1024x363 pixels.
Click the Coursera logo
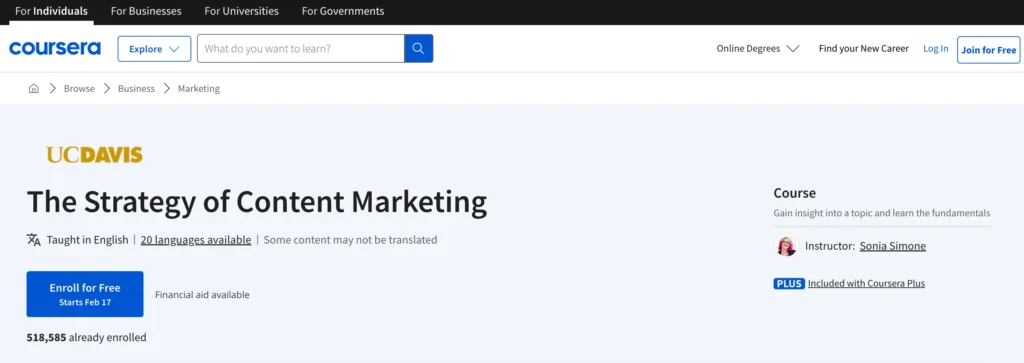[x=55, y=48]
